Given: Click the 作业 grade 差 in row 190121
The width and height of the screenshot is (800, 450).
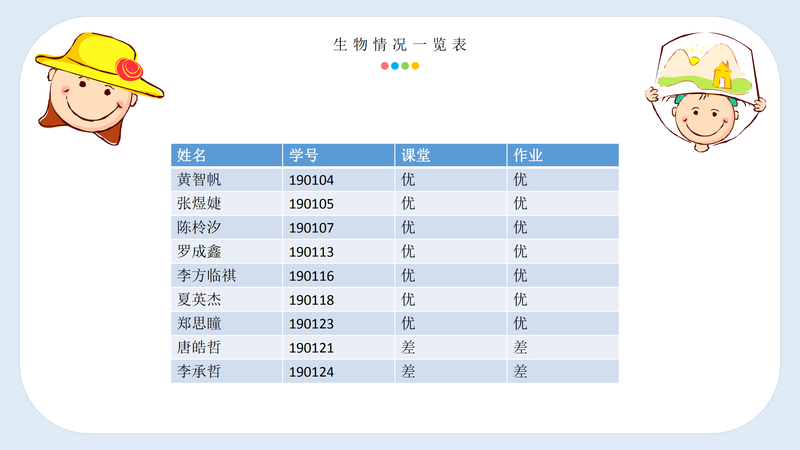Looking at the screenshot, I should (x=520, y=347).
